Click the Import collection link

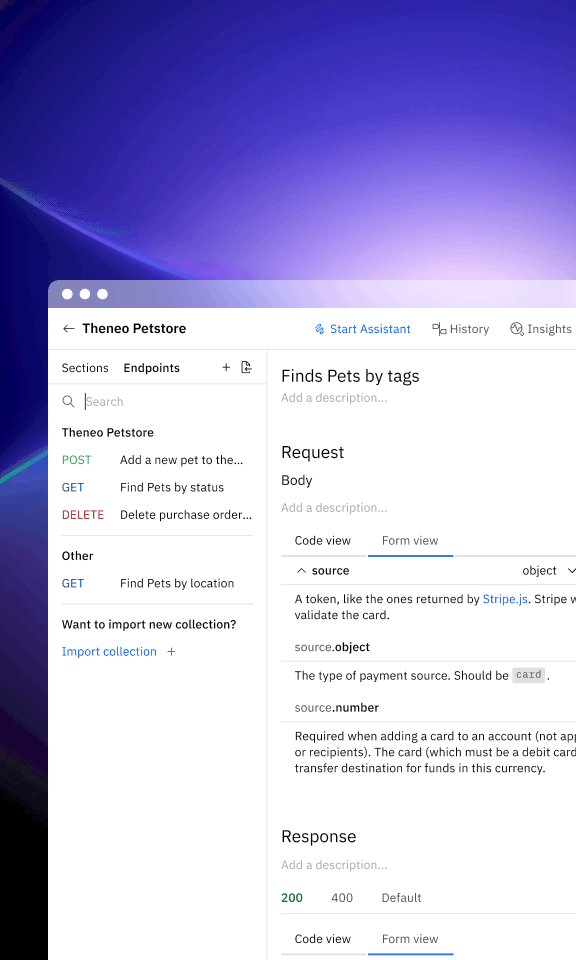coord(109,652)
